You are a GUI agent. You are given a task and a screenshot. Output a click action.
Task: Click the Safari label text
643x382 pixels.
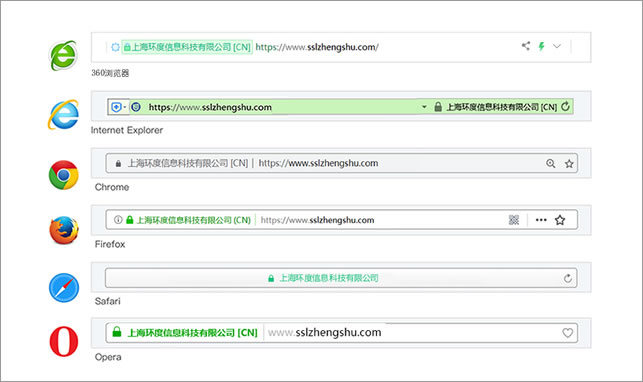click(107, 301)
